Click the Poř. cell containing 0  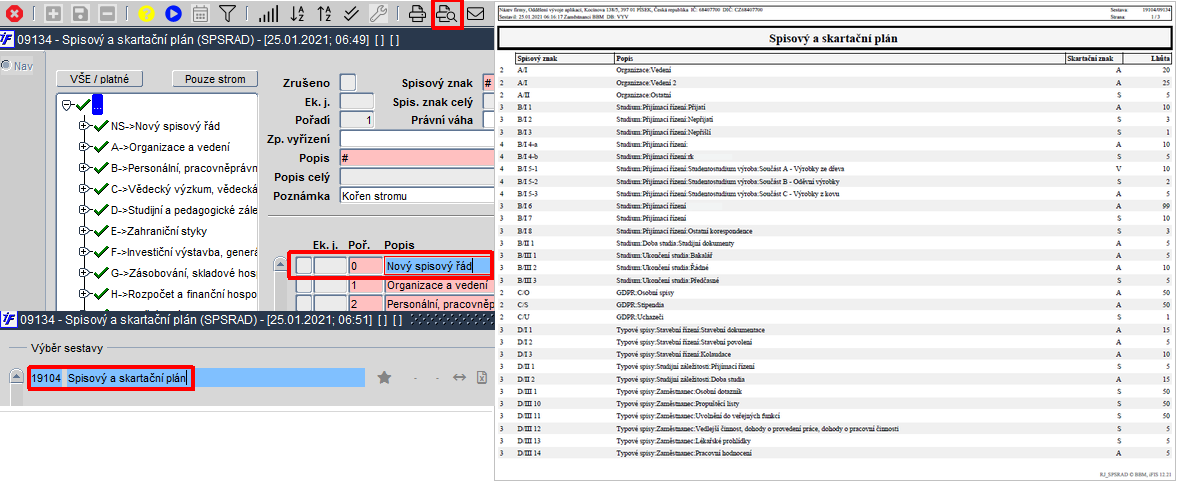365,265
